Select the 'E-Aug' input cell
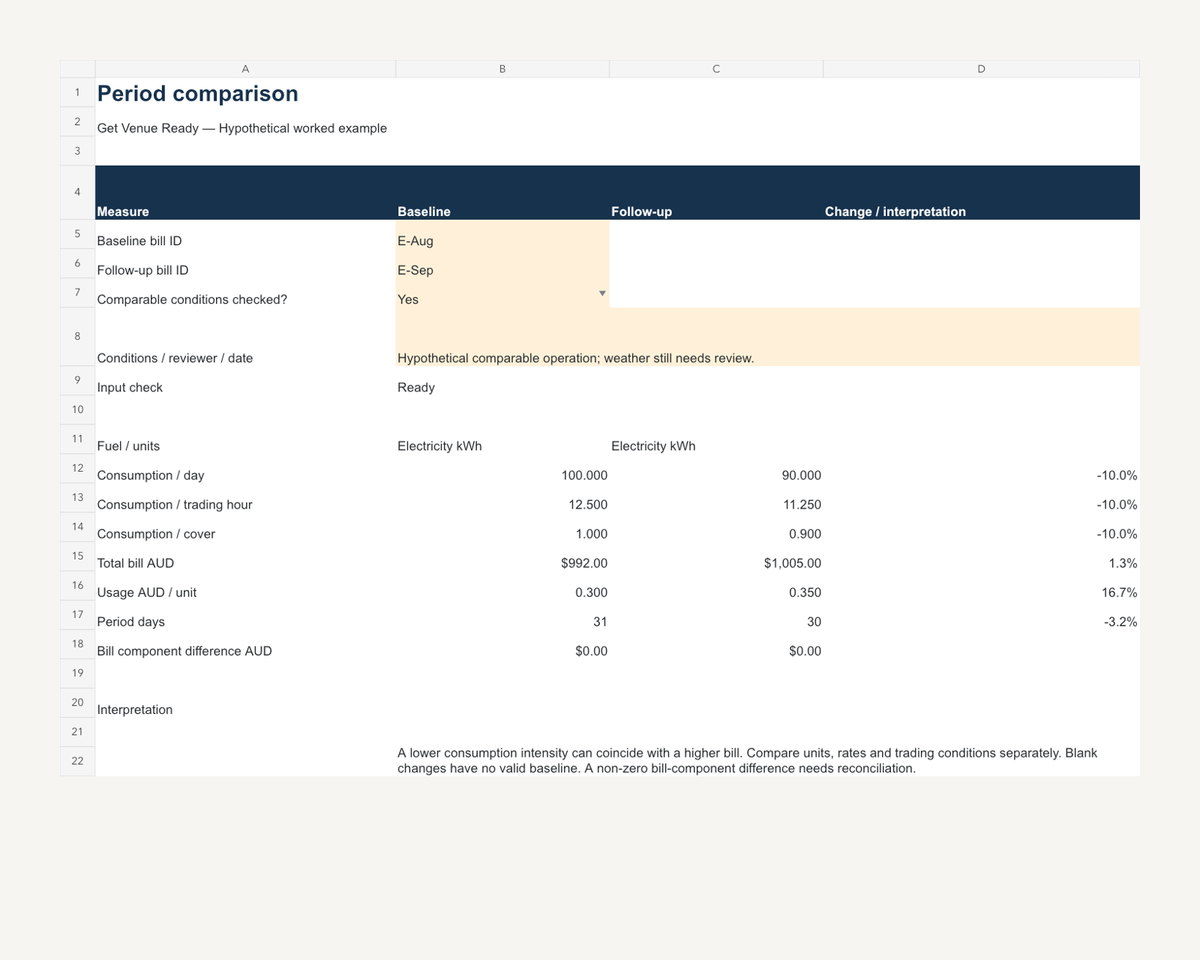The width and height of the screenshot is (1200, 960). coord(502,235)
